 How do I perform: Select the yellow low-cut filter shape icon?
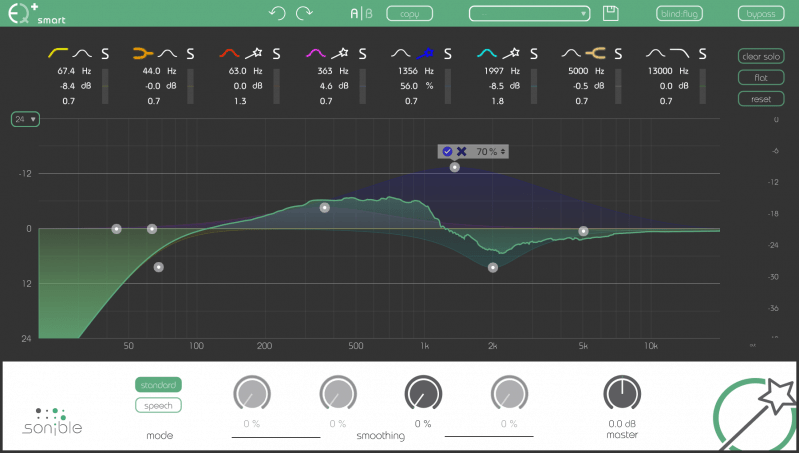59,53
